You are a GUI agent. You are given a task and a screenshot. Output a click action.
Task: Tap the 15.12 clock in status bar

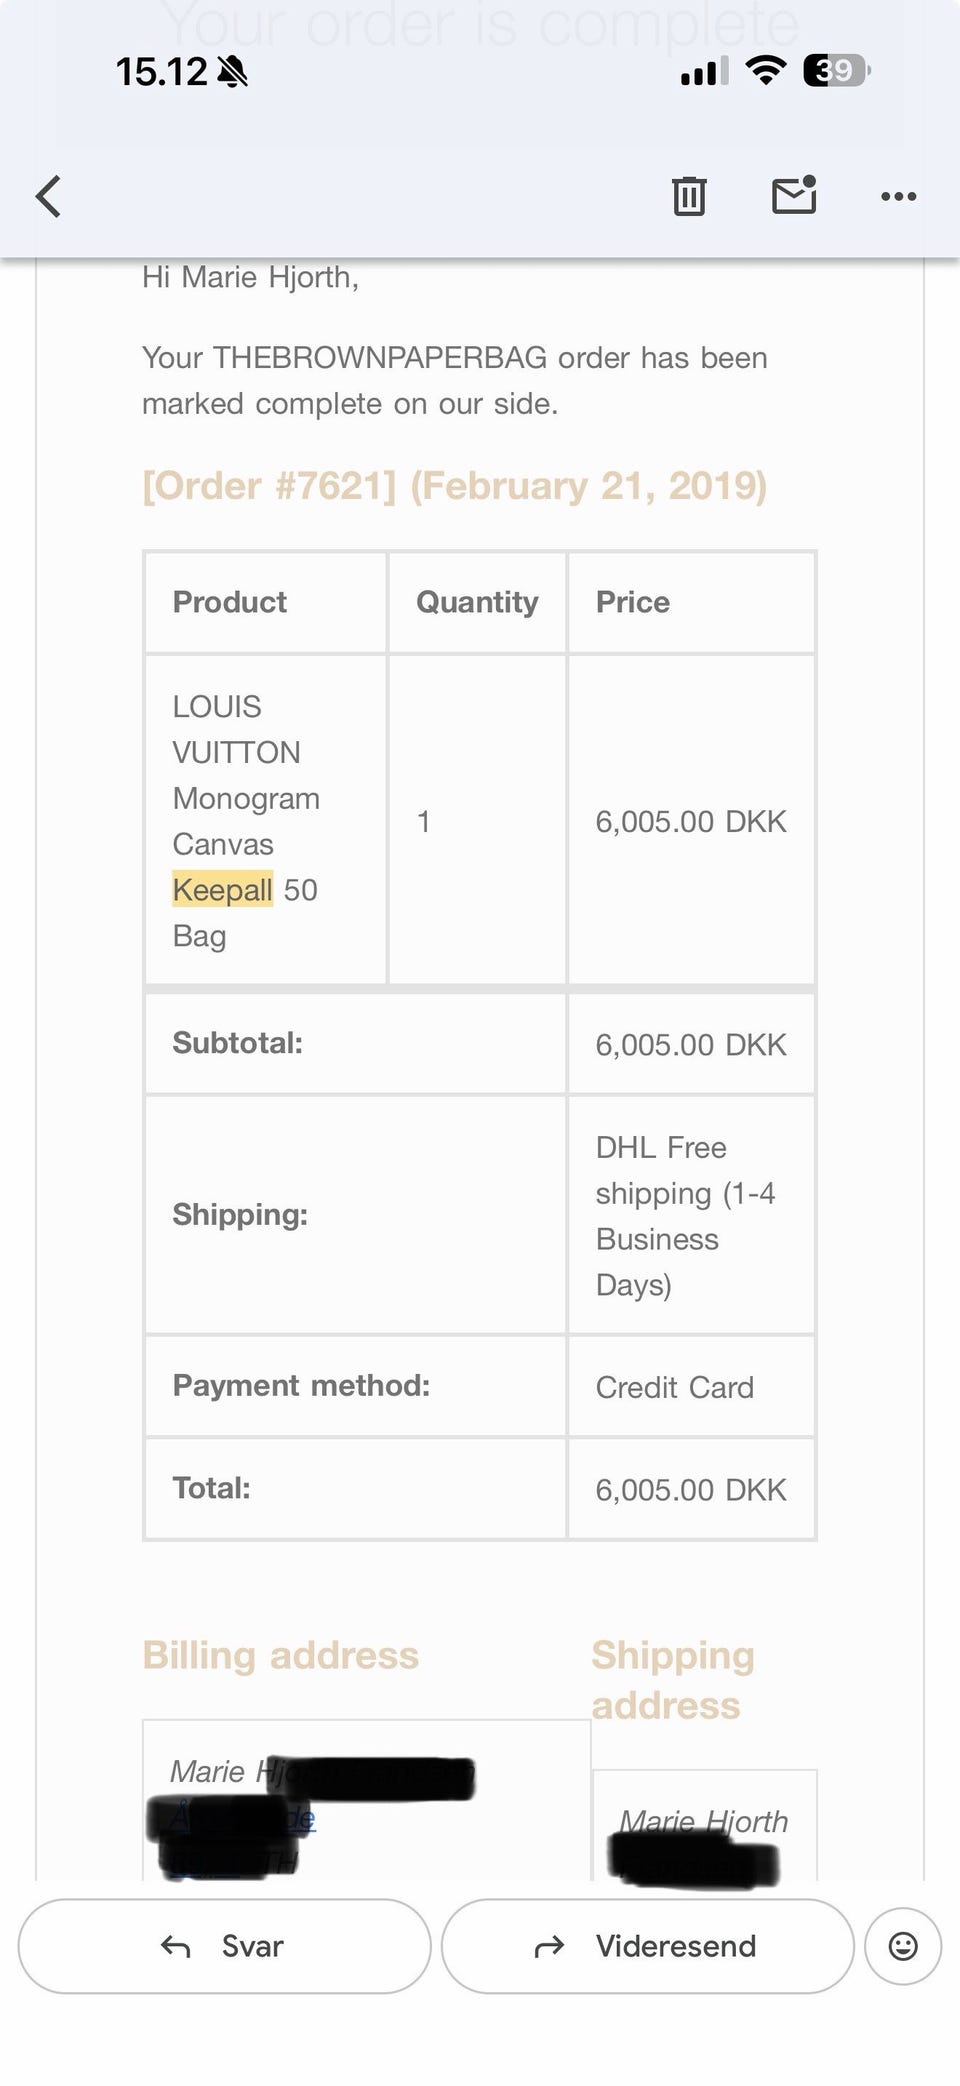point(161,72)
